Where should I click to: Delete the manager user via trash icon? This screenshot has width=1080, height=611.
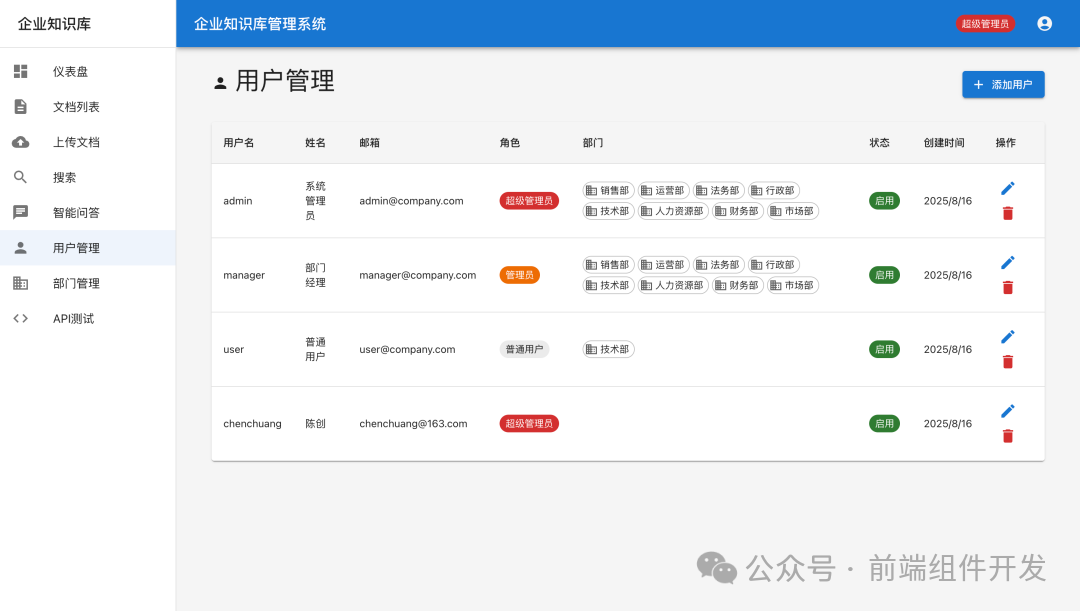tap(1007, 287)
